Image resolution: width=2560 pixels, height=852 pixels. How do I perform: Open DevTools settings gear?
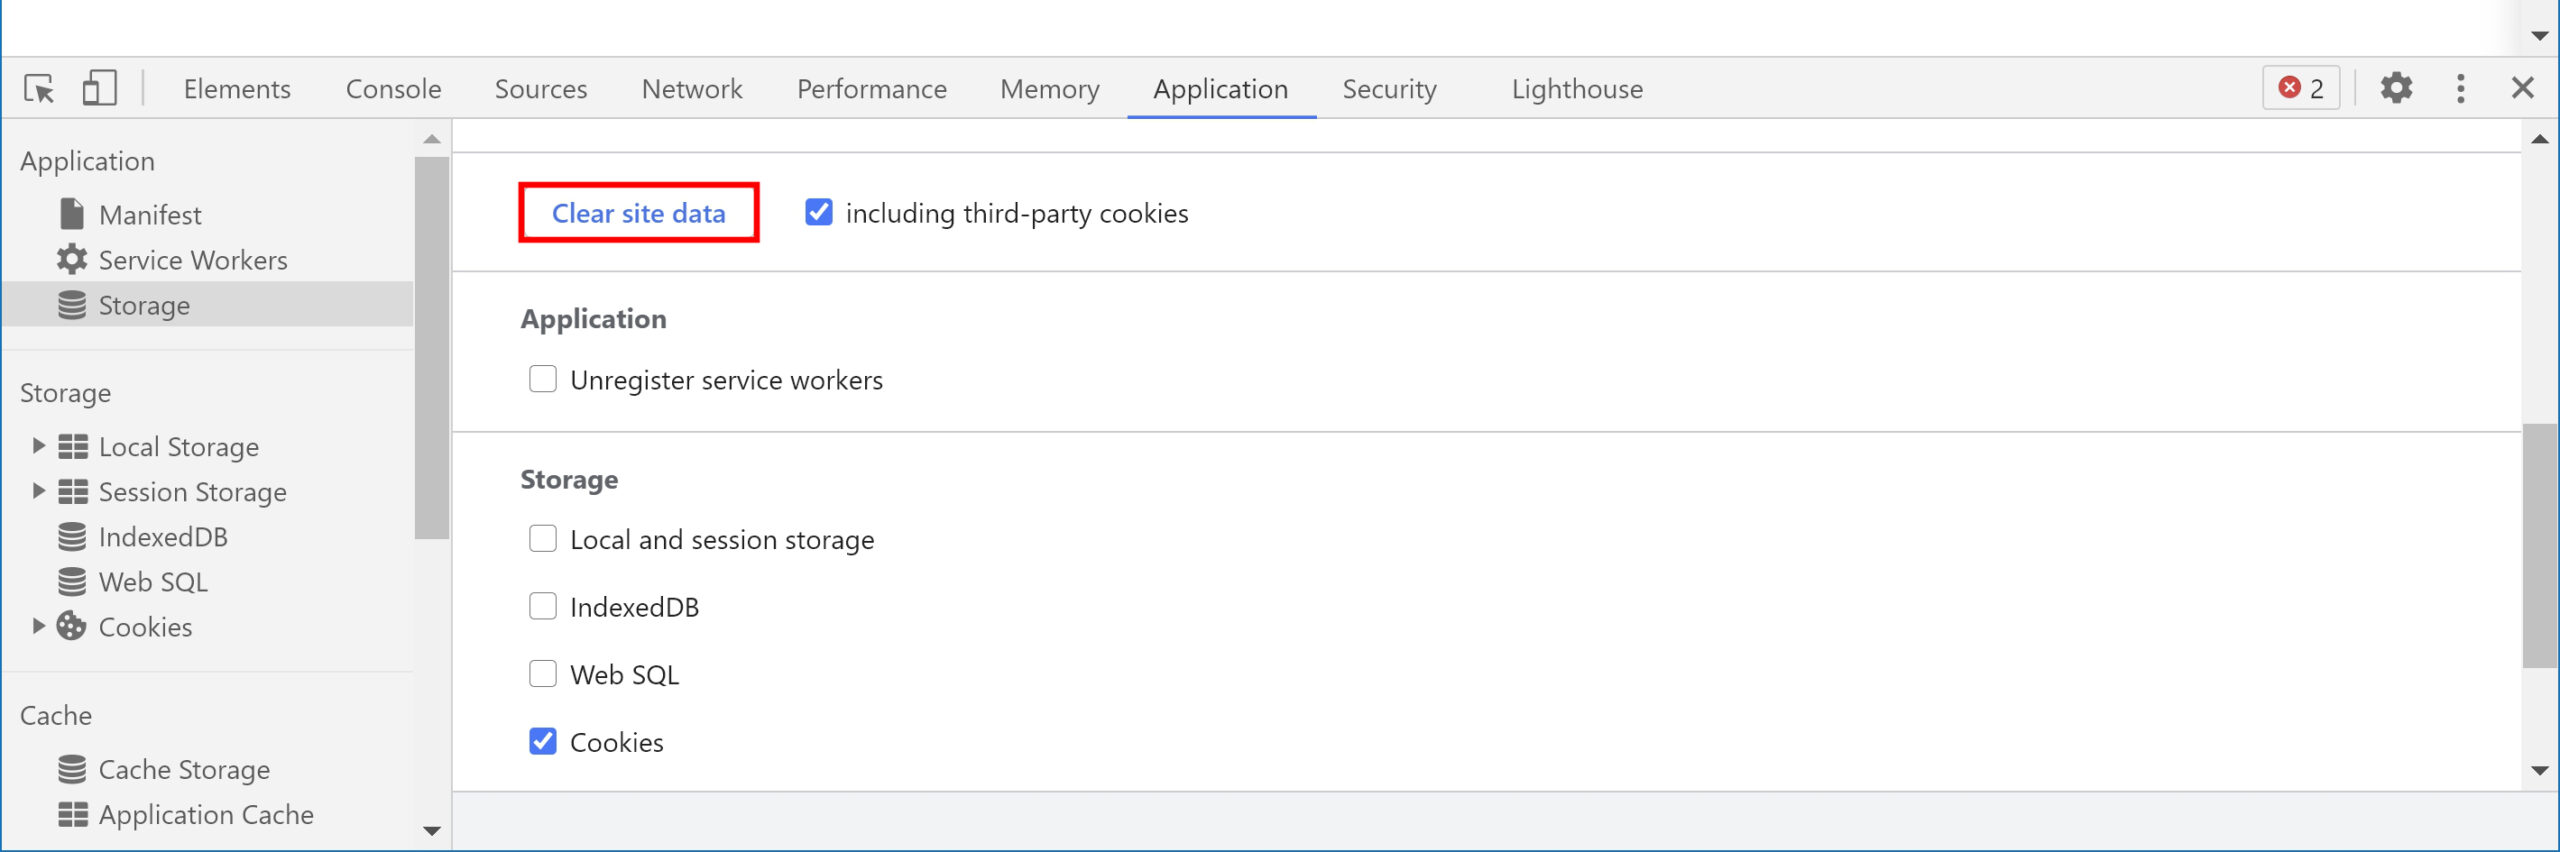coord(2396,88)
